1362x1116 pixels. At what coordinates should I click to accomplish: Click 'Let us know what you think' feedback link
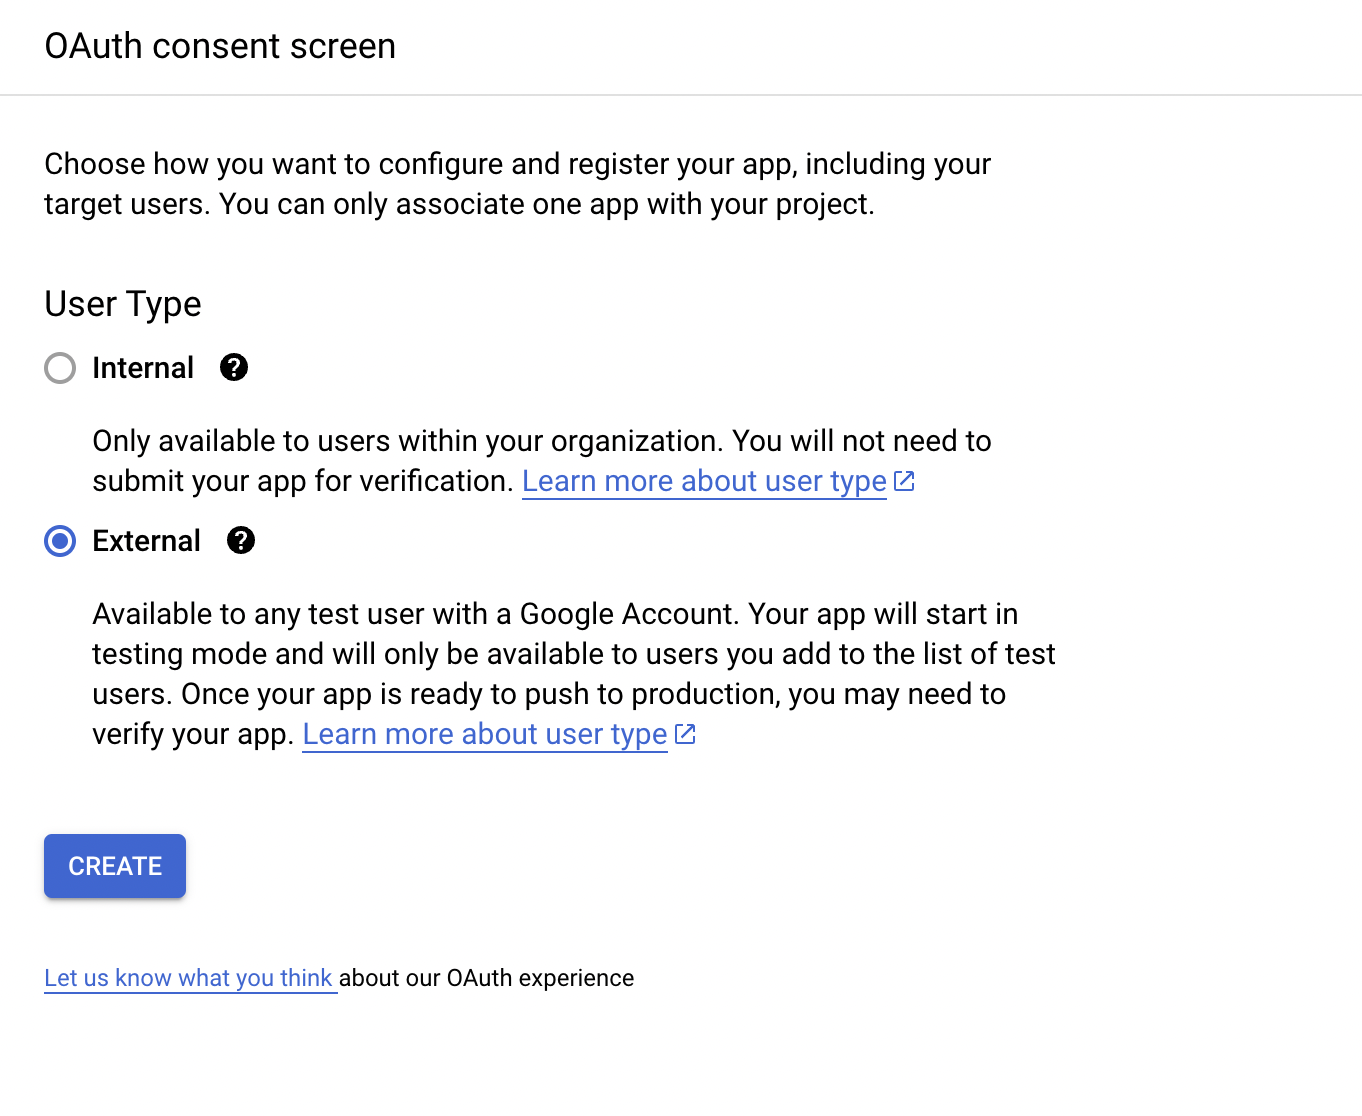[190, 978]
